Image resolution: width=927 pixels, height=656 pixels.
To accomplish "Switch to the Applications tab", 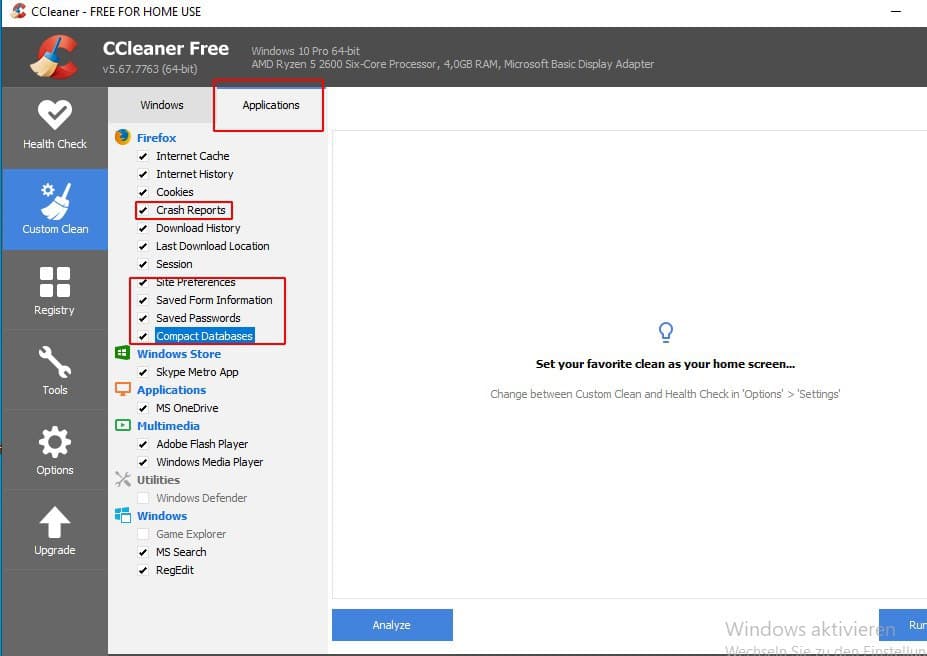I will coord(270,105).
